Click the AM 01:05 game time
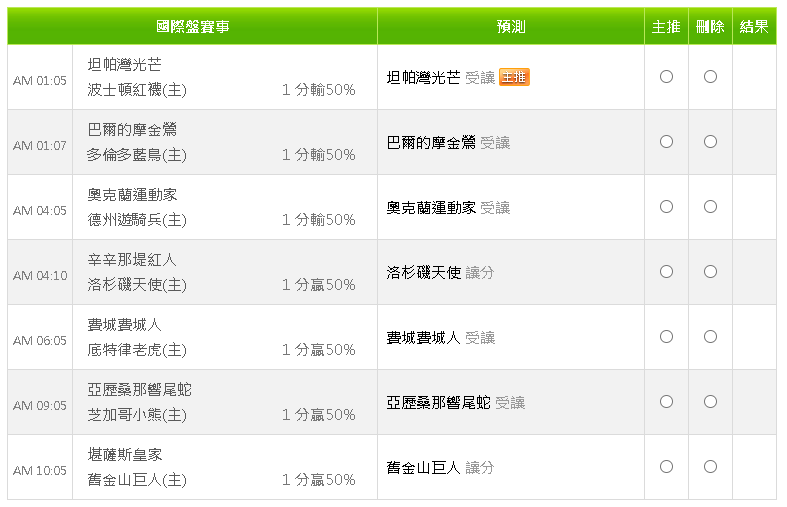 pos(40,81)
